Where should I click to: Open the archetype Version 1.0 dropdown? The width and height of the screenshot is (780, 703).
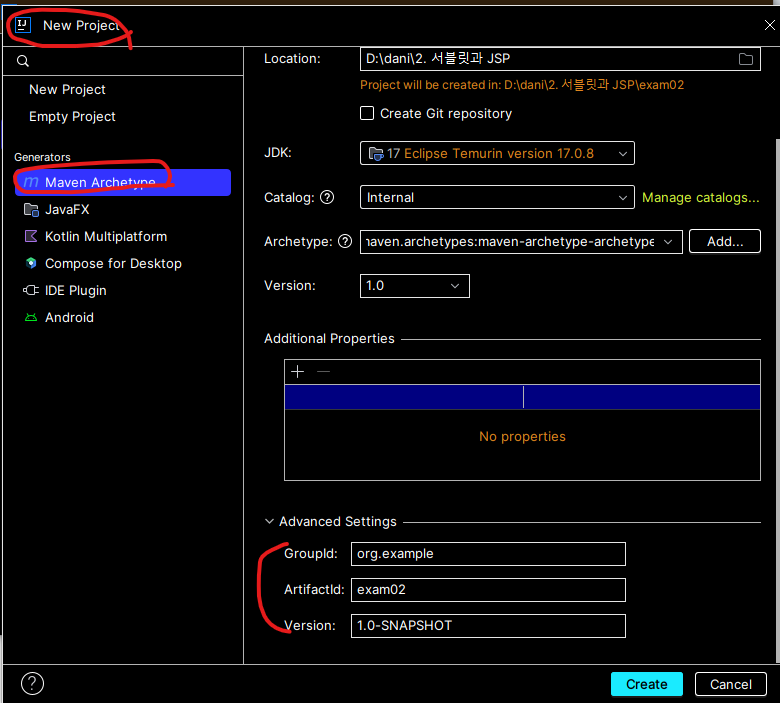(414, 286)
